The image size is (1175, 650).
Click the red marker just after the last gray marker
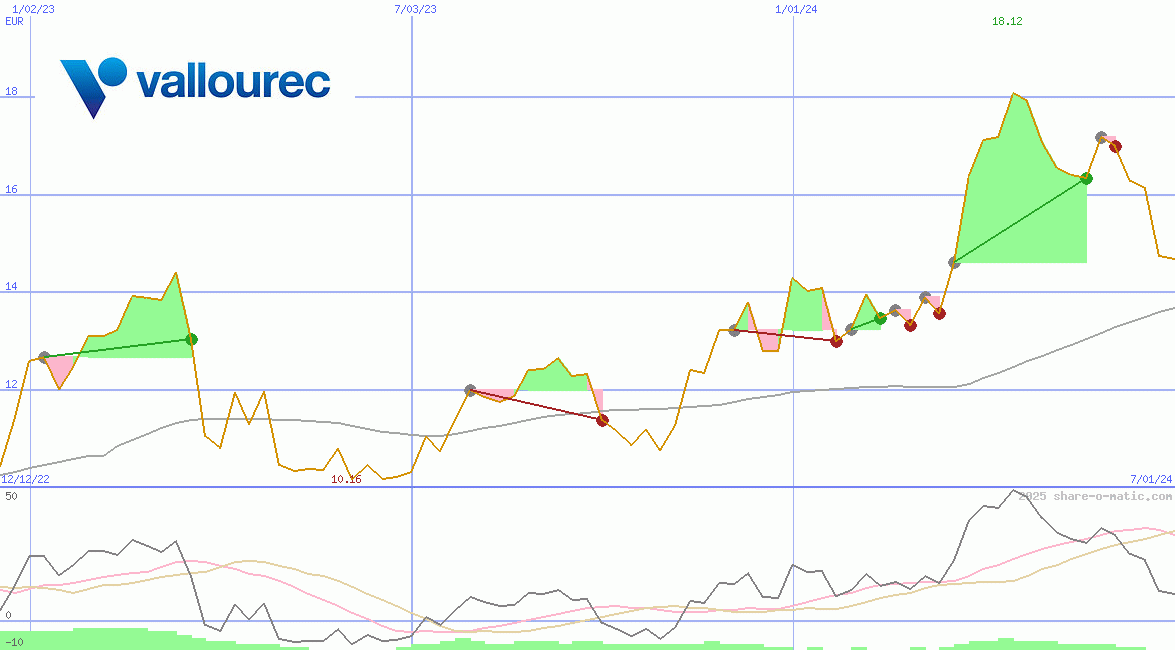1115,146
